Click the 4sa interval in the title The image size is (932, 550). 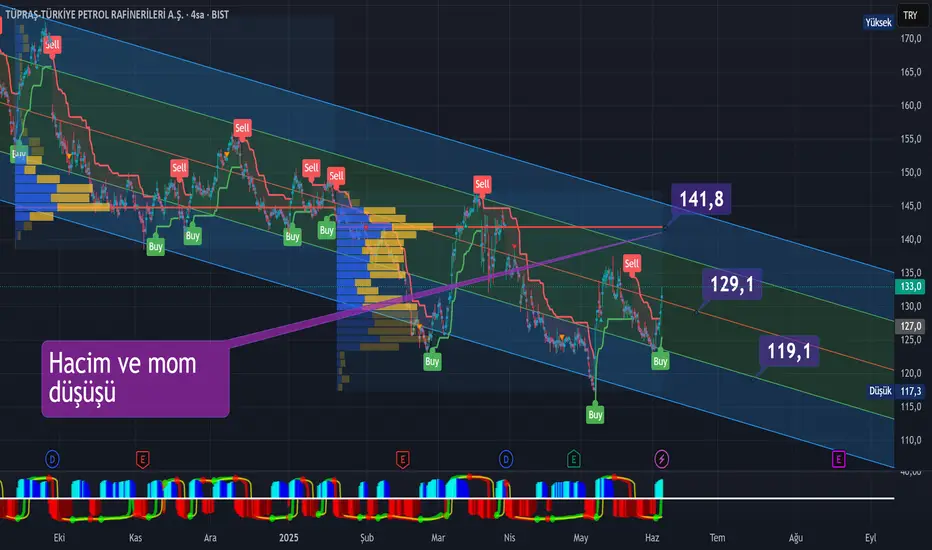[198, 14]
